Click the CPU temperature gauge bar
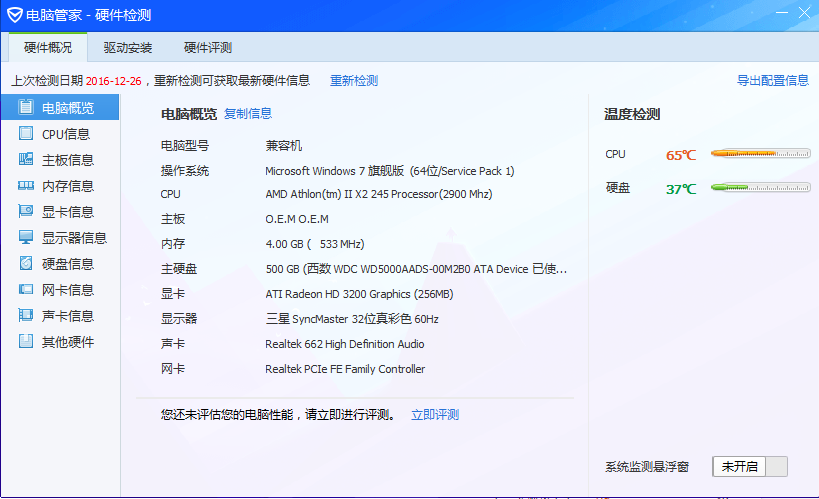Viewport: 819px width, 499px height. tap(760, 154)
